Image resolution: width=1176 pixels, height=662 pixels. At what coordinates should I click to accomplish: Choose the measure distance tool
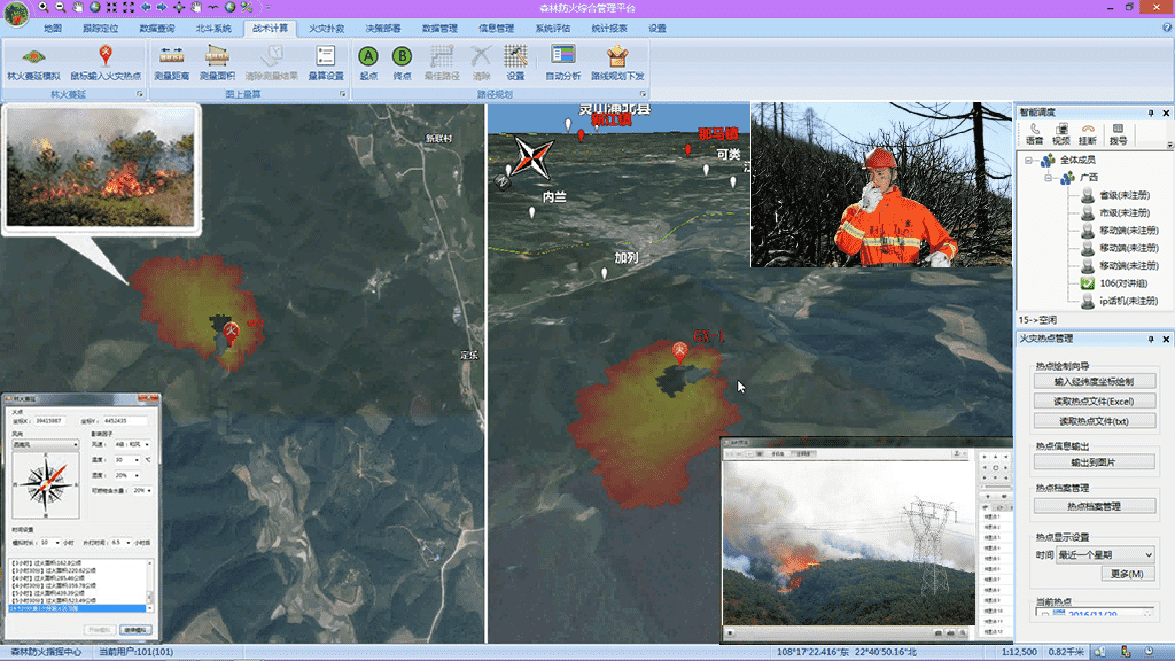172,60
